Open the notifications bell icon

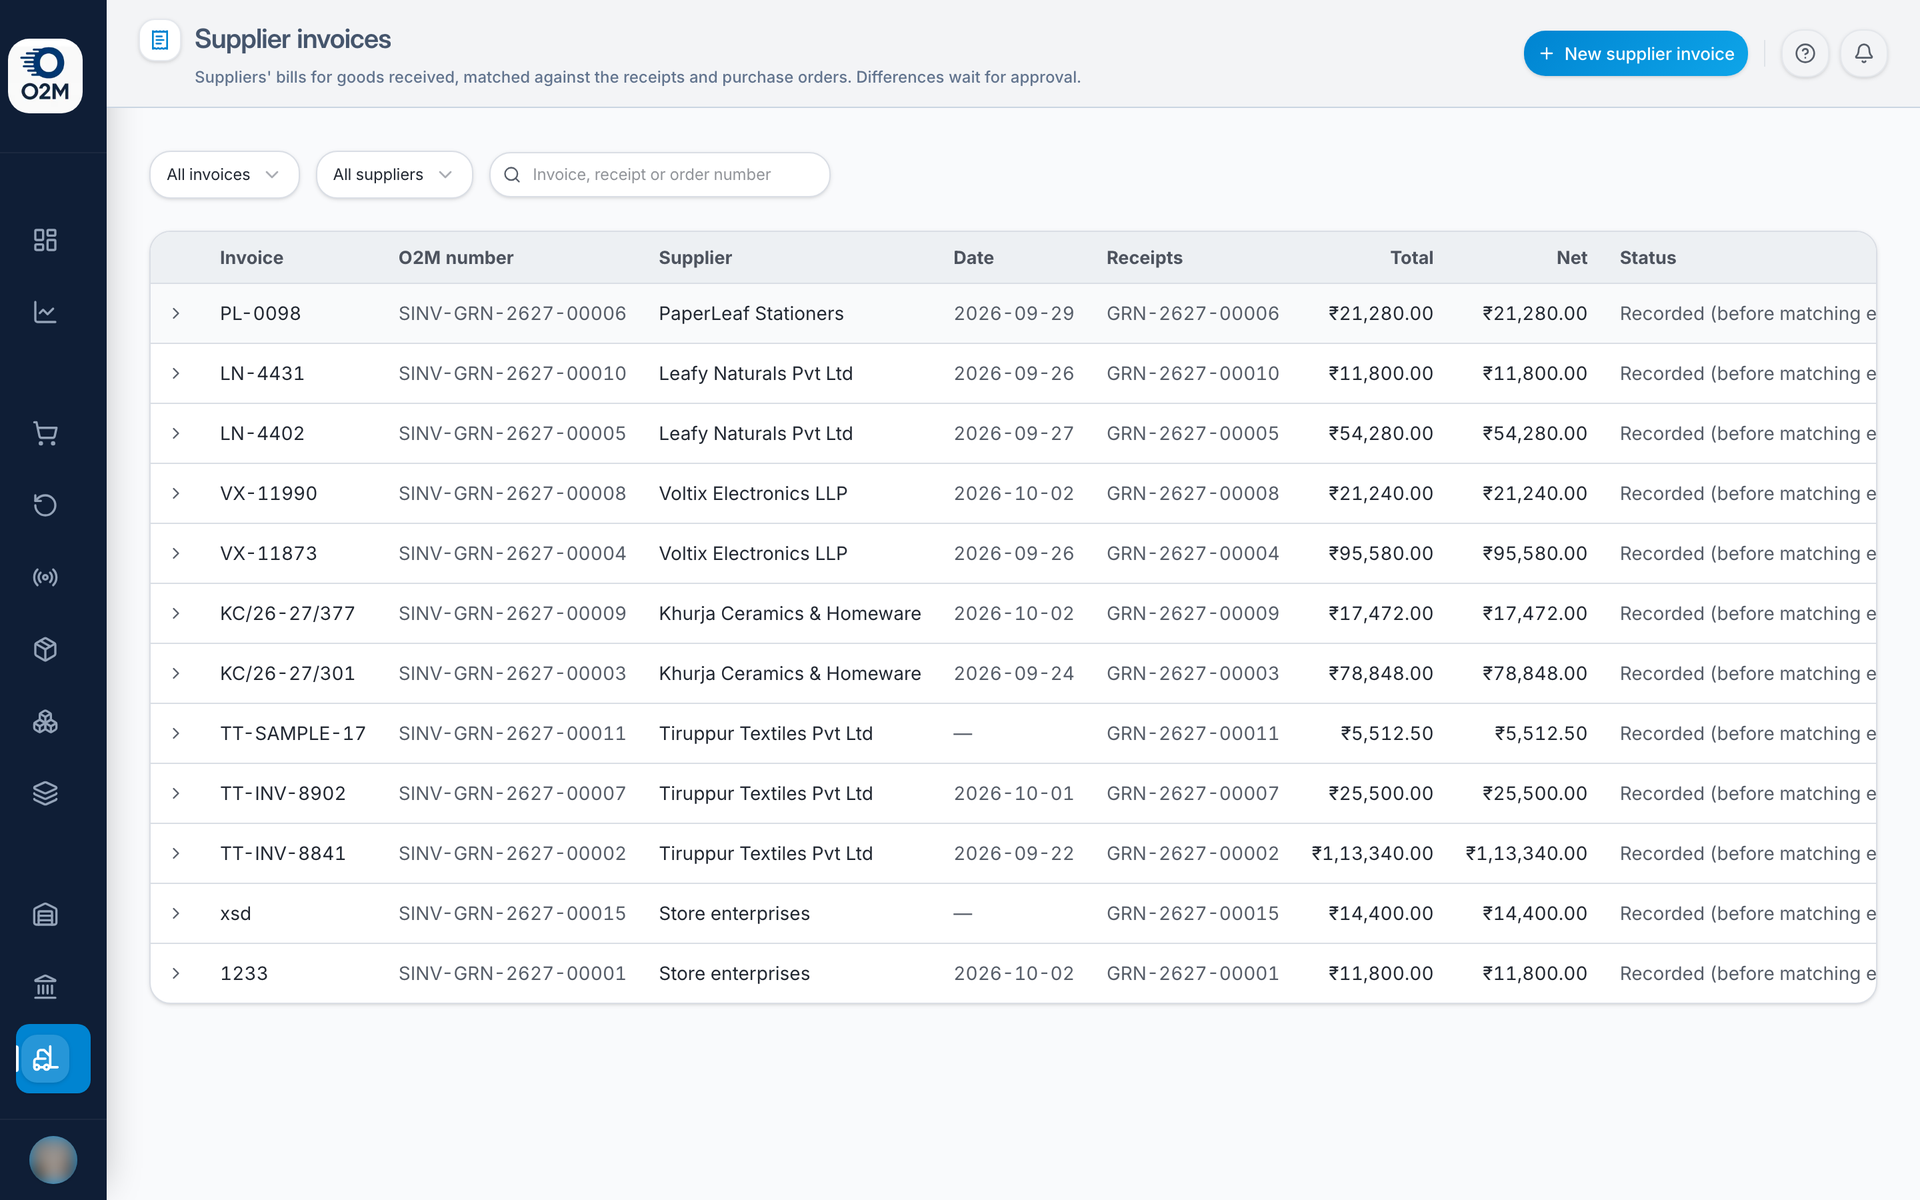tap(1864, 54)
